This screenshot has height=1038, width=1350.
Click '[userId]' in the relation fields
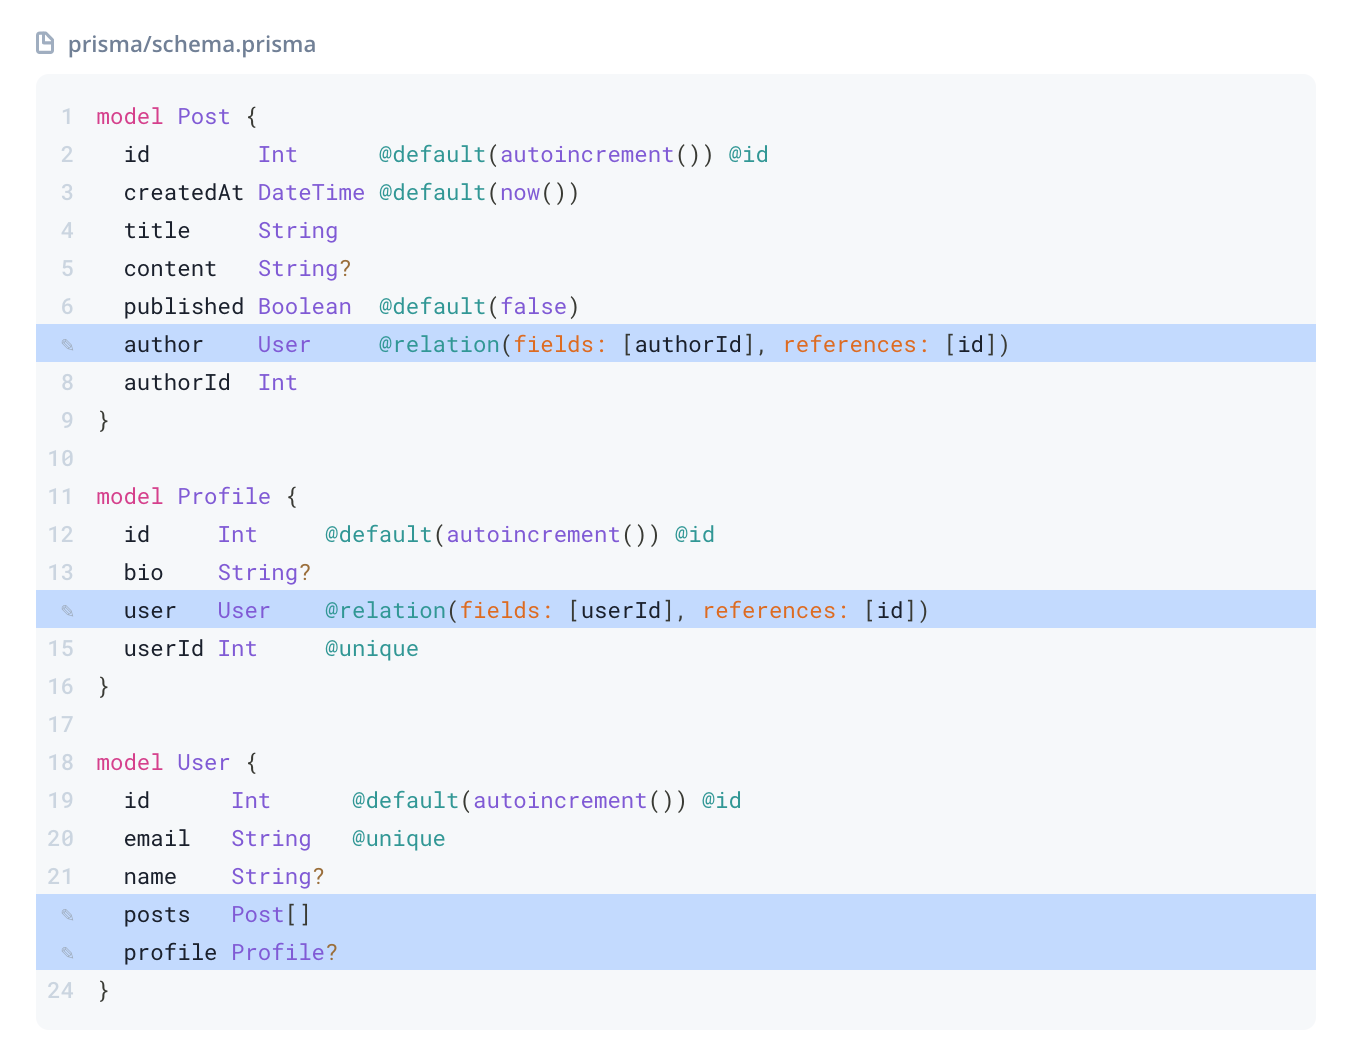(x=621, y=611)
